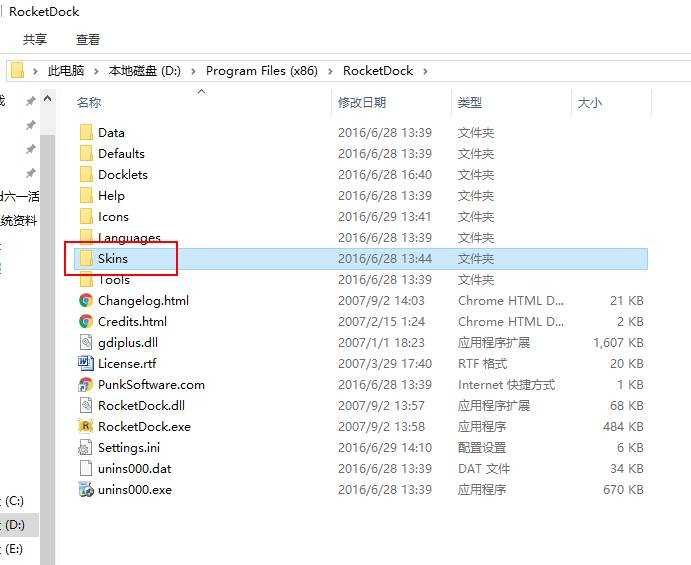The width and height of the screenshot is (691, 565).
Task: Select the Tools folder name
Action: [114, 279]
